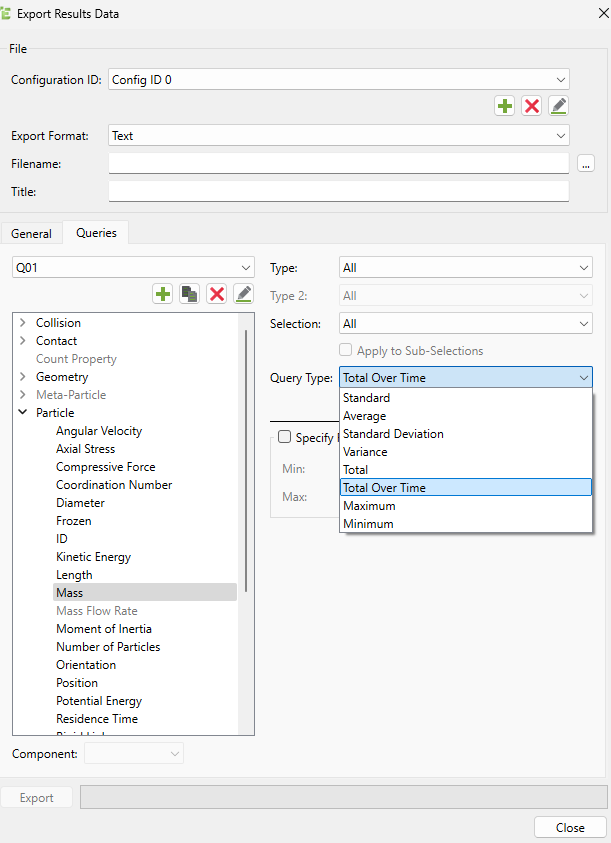Collapse the Query Type dropdown
The width and height of the screenshot is (611, 843).
tap(466, 377)
